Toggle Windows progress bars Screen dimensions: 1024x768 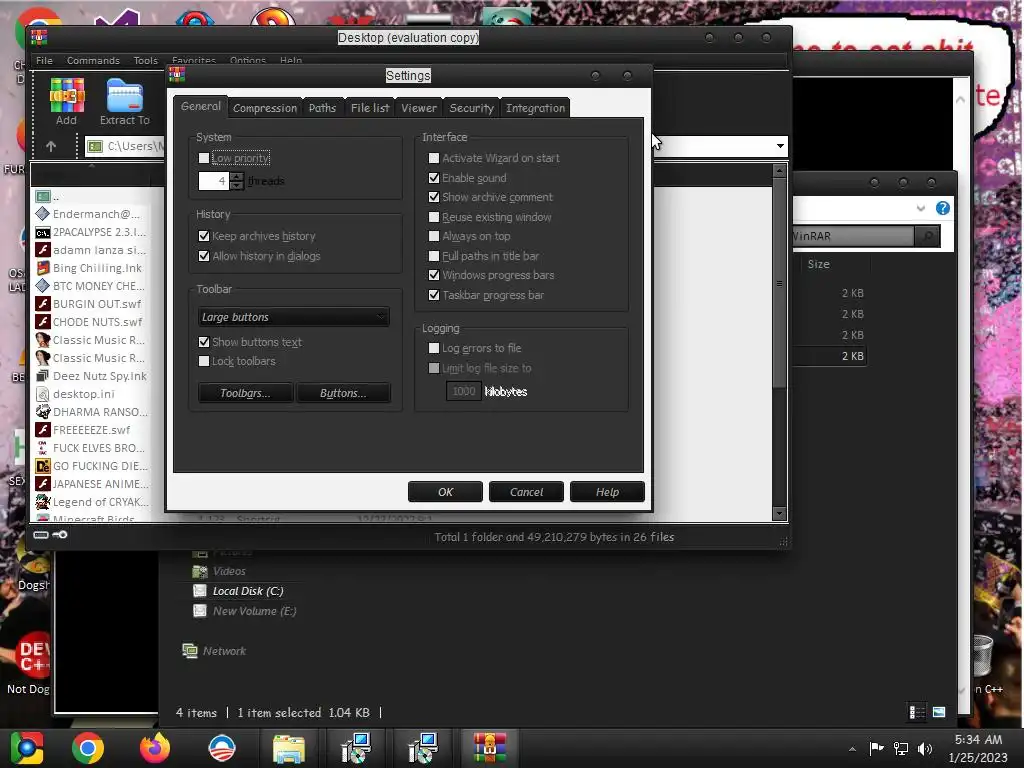(x=434, y=275)
